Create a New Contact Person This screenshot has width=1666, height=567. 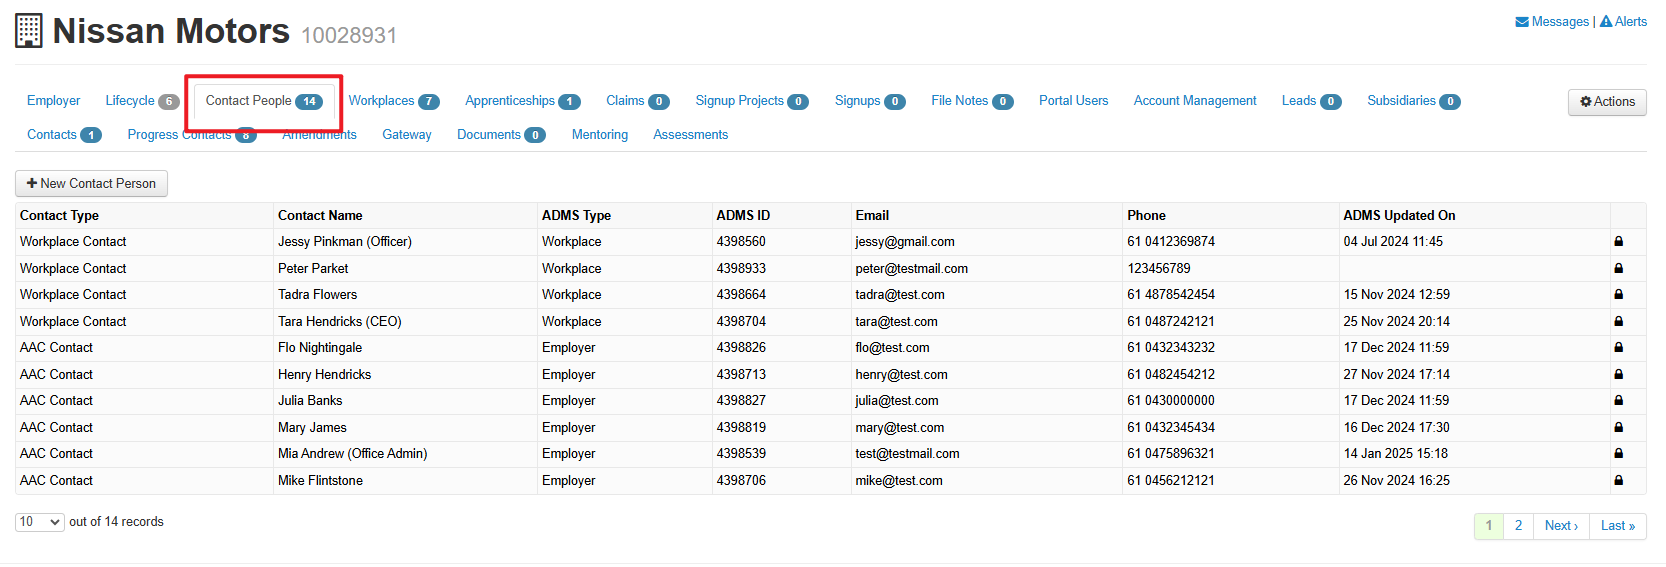(x=91, y=183)
